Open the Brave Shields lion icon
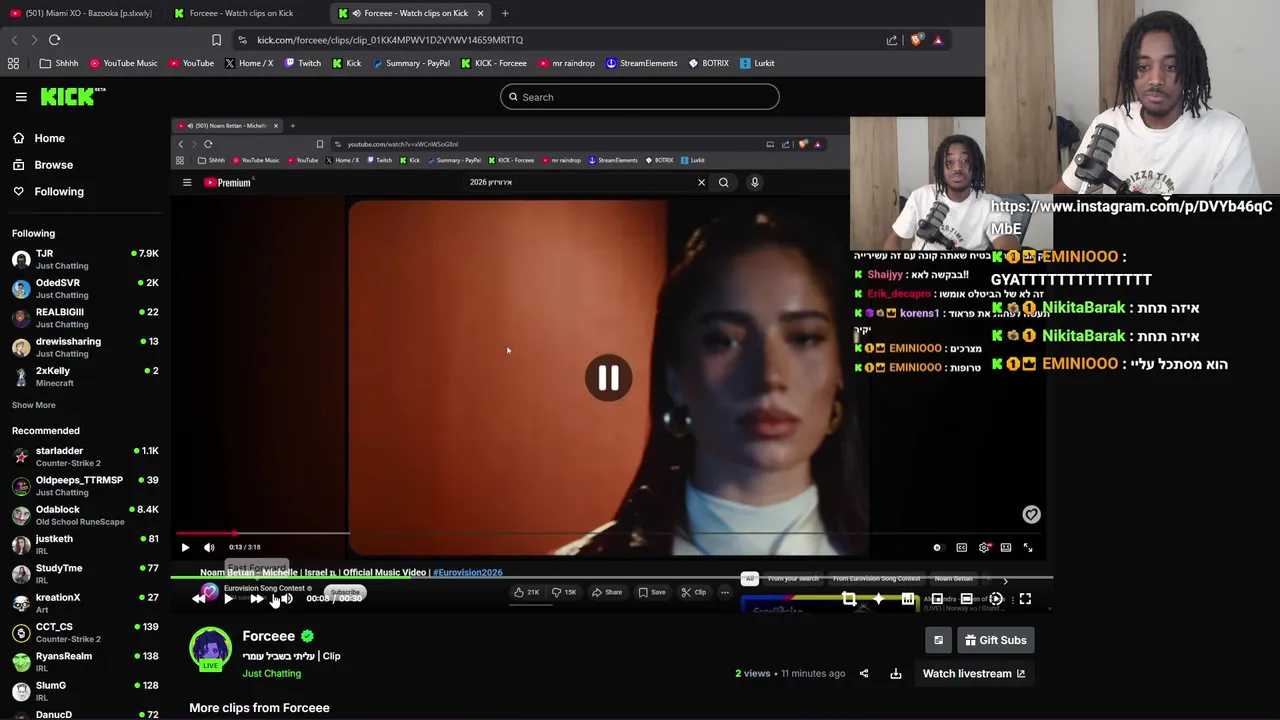The image size is (1280, 720). coord(916,40)
